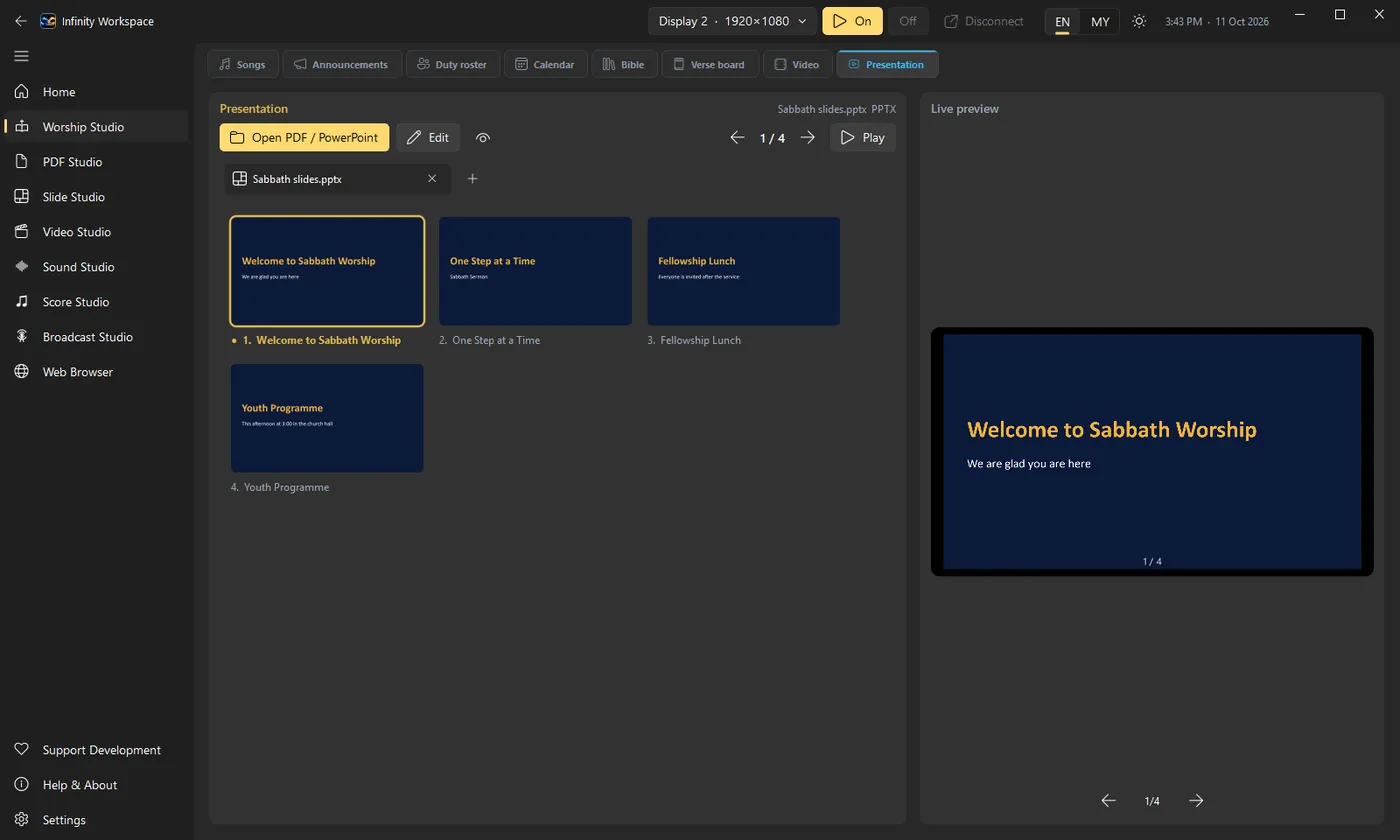Open Video Studio from the sidebar
This screenshot has height=840, width=1400.
tap(96, 232)
